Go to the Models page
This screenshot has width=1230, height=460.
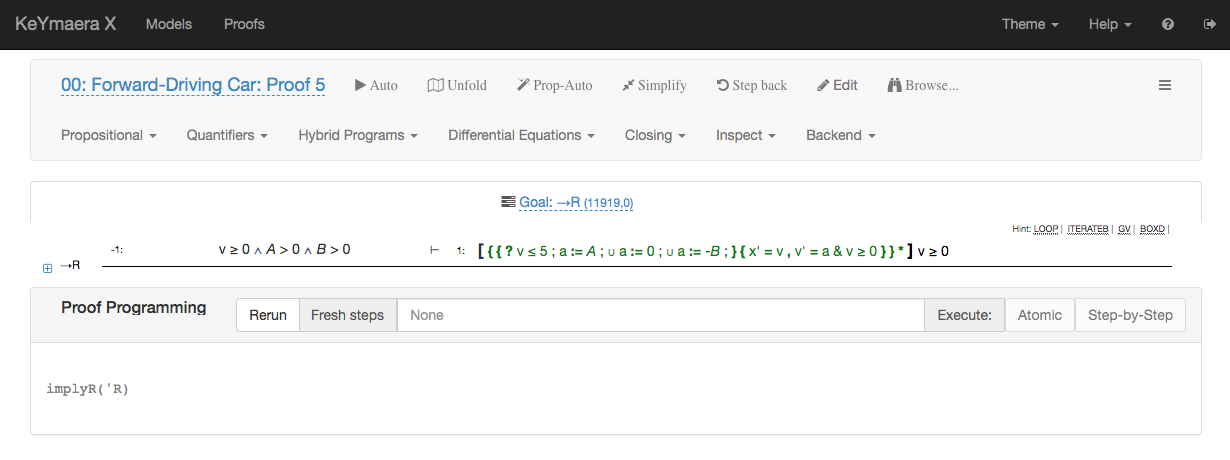click(169, 24)
